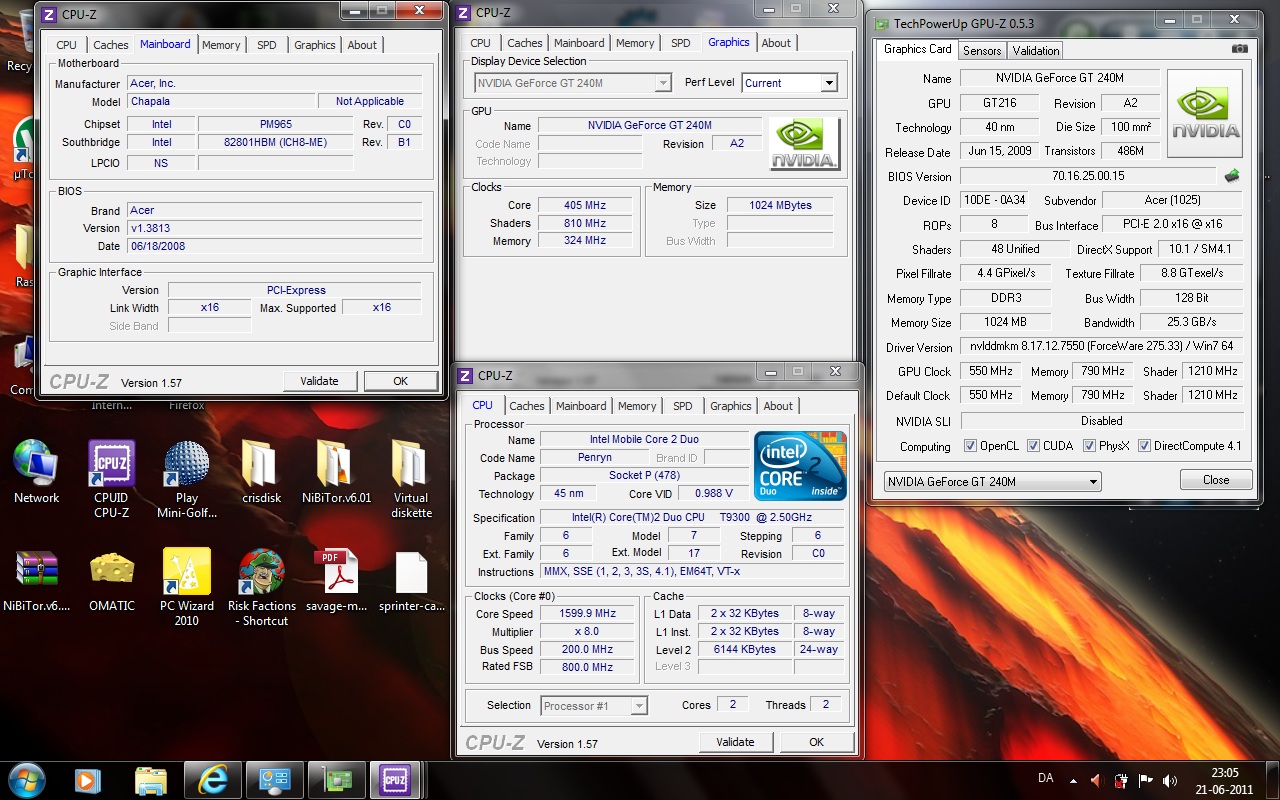Click the NVIDIA logo in GPU-Z
Image resolution: width=1280 pixels, height=800 pixels.
1205,113
